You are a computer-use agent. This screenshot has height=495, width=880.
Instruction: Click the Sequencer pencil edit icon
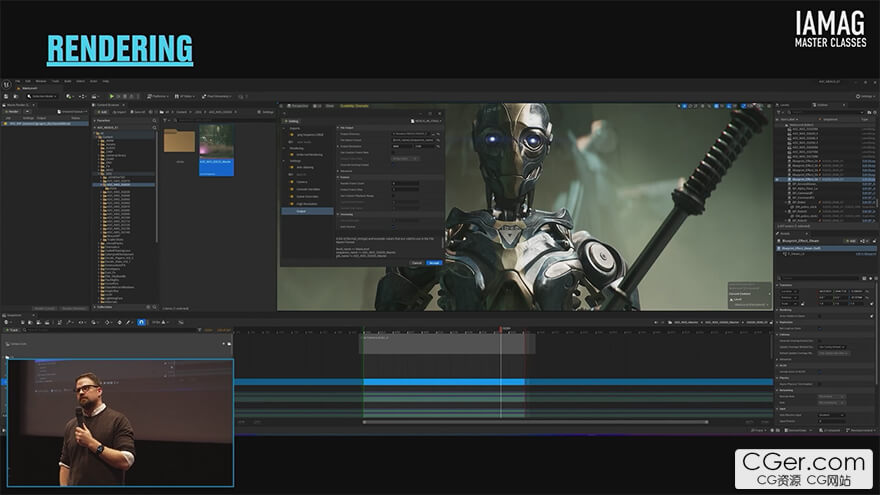(x=129, y=322)
